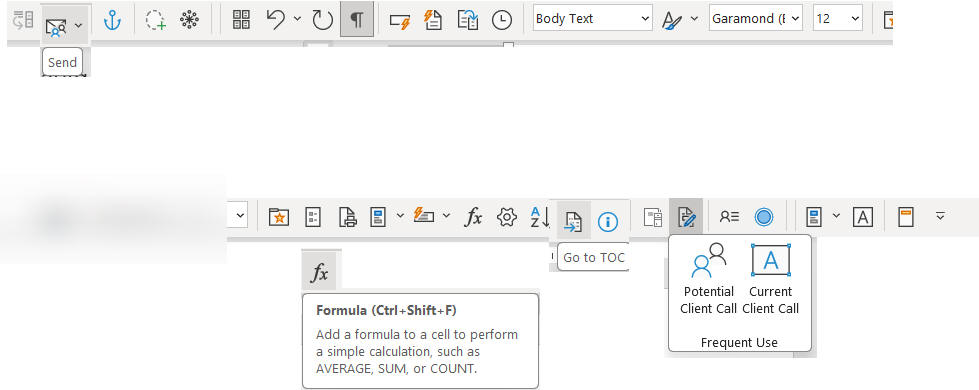Click the label with lightning bolt icon

point(424,216)
